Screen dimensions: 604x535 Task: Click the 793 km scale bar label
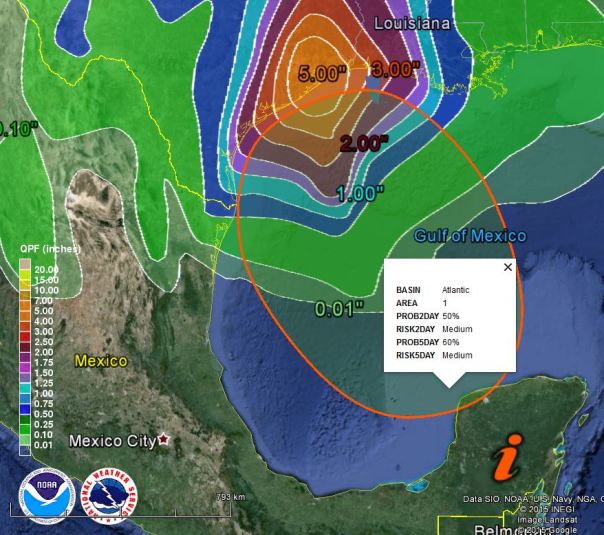tap(231, 497)
